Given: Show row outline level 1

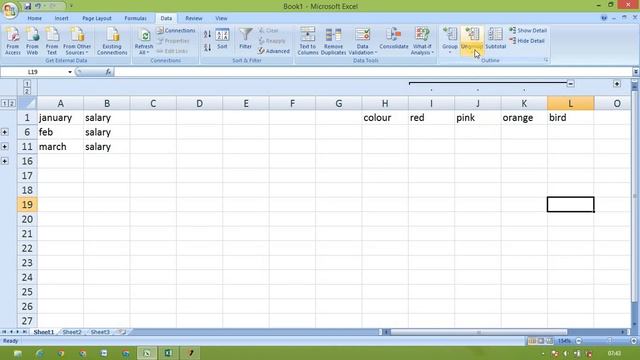Looking at the screenshot, I should [x=4, y=103].
